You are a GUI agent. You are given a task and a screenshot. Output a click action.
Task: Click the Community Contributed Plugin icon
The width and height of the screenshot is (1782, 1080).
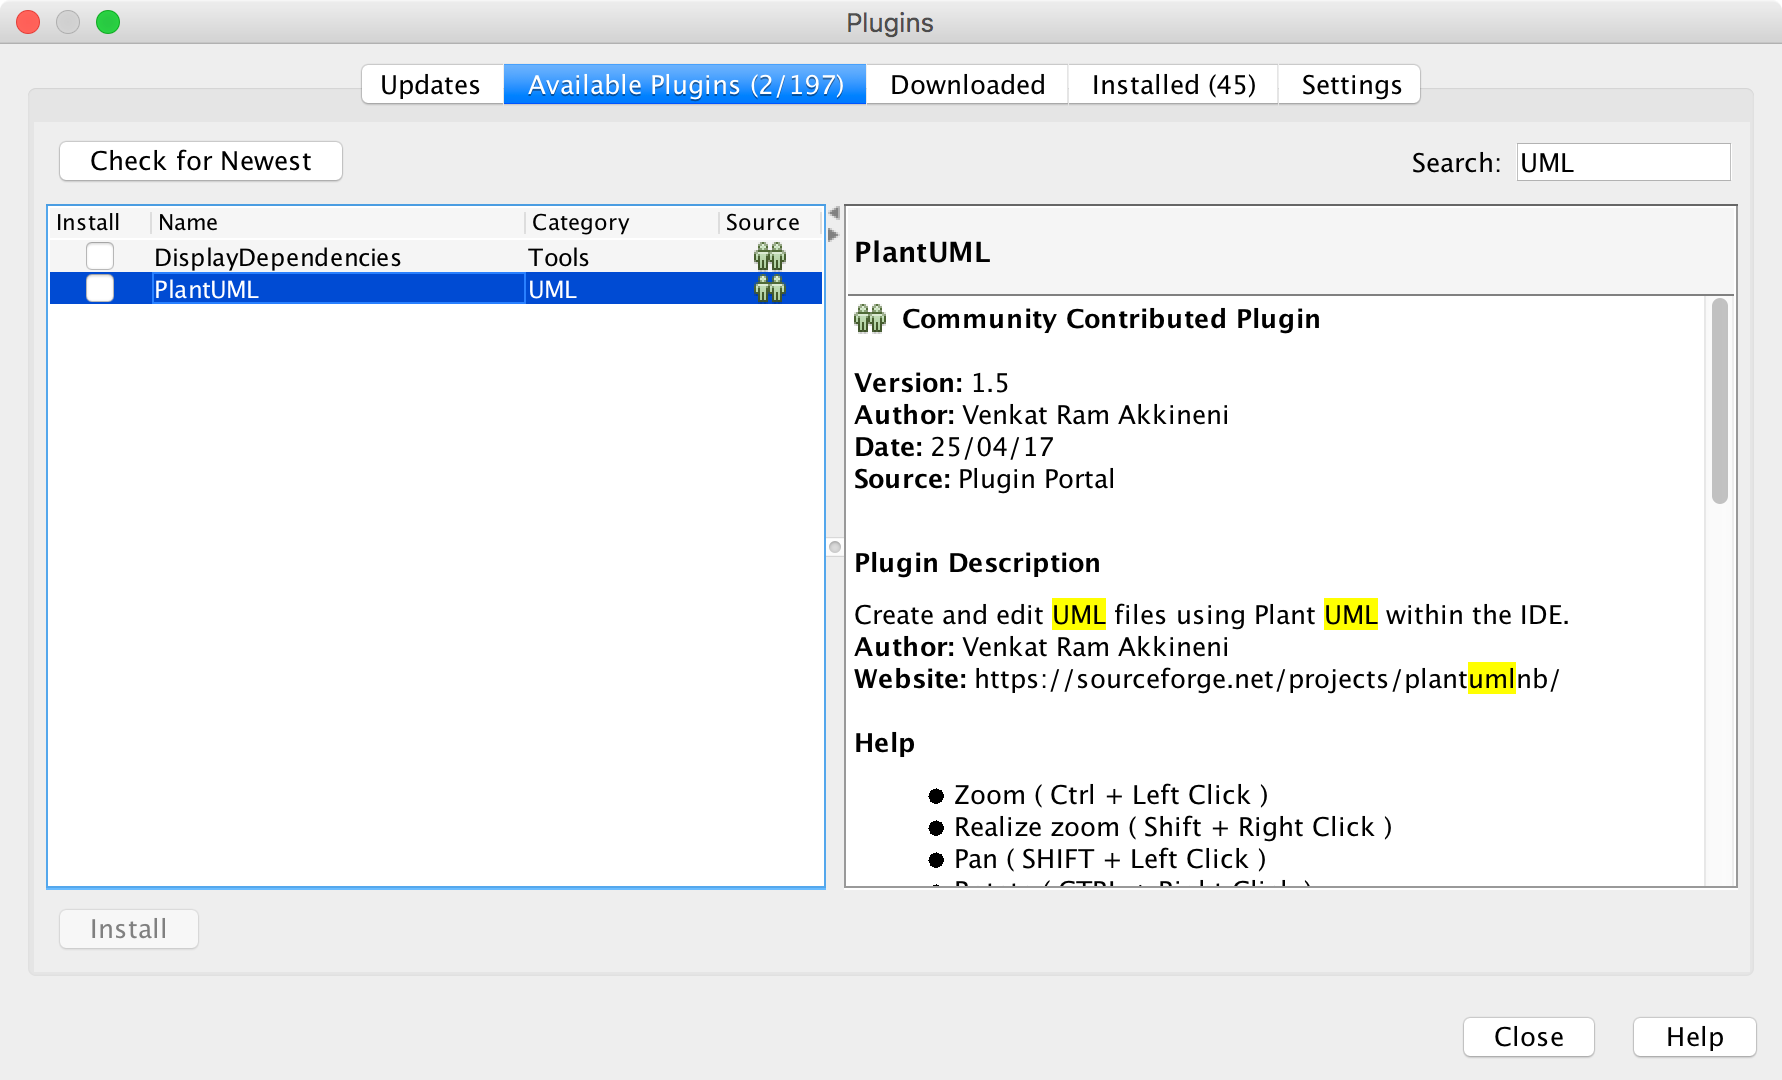point(869,318)
